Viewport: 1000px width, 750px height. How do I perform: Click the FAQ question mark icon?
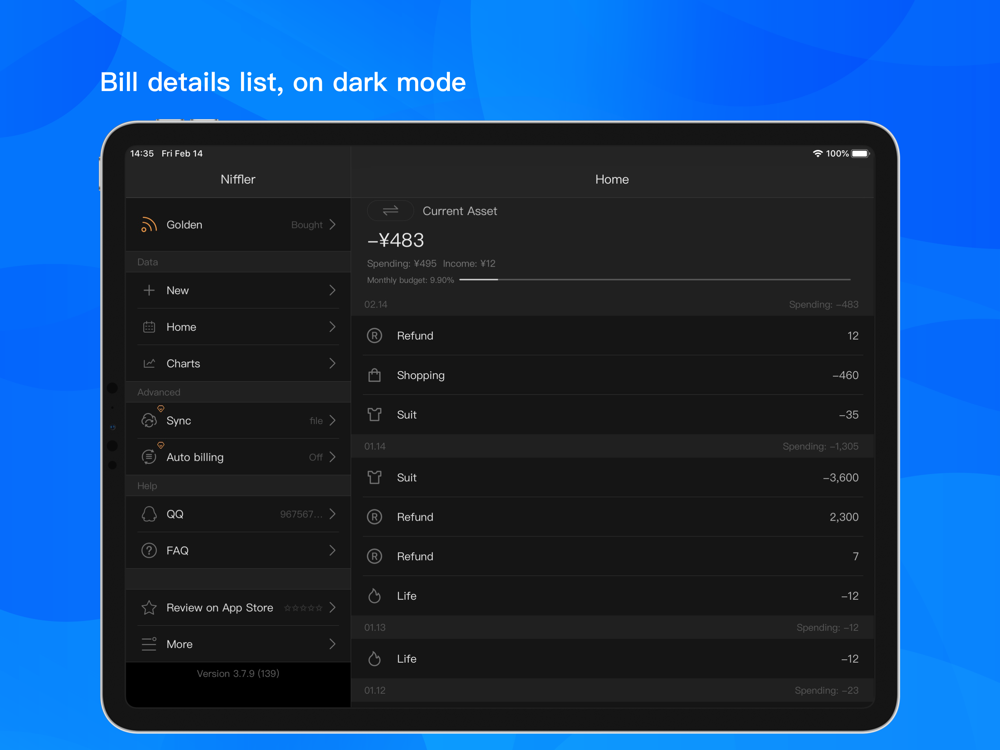pos(149,550)
